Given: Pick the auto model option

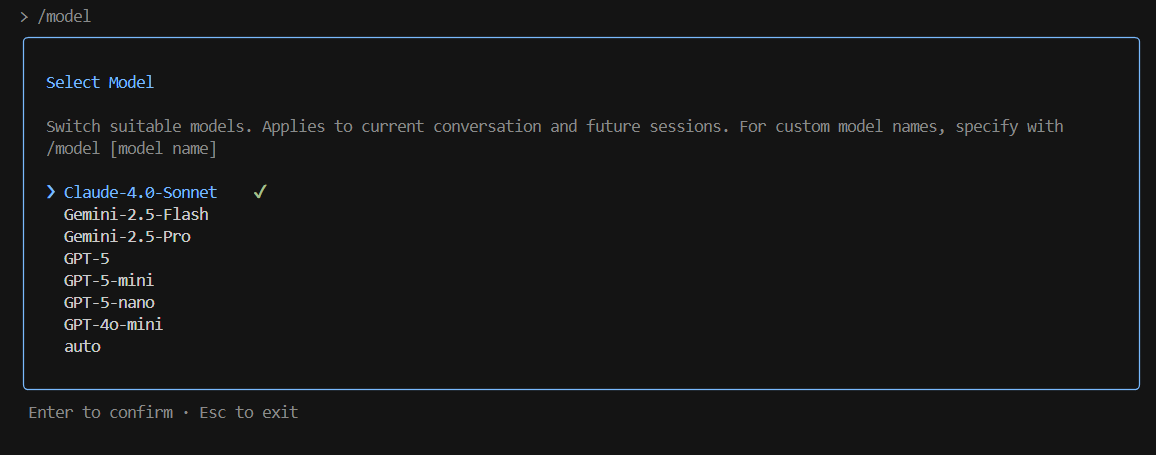Looking at the screenshot, I should pyautogui.click(x=82, y=347).
